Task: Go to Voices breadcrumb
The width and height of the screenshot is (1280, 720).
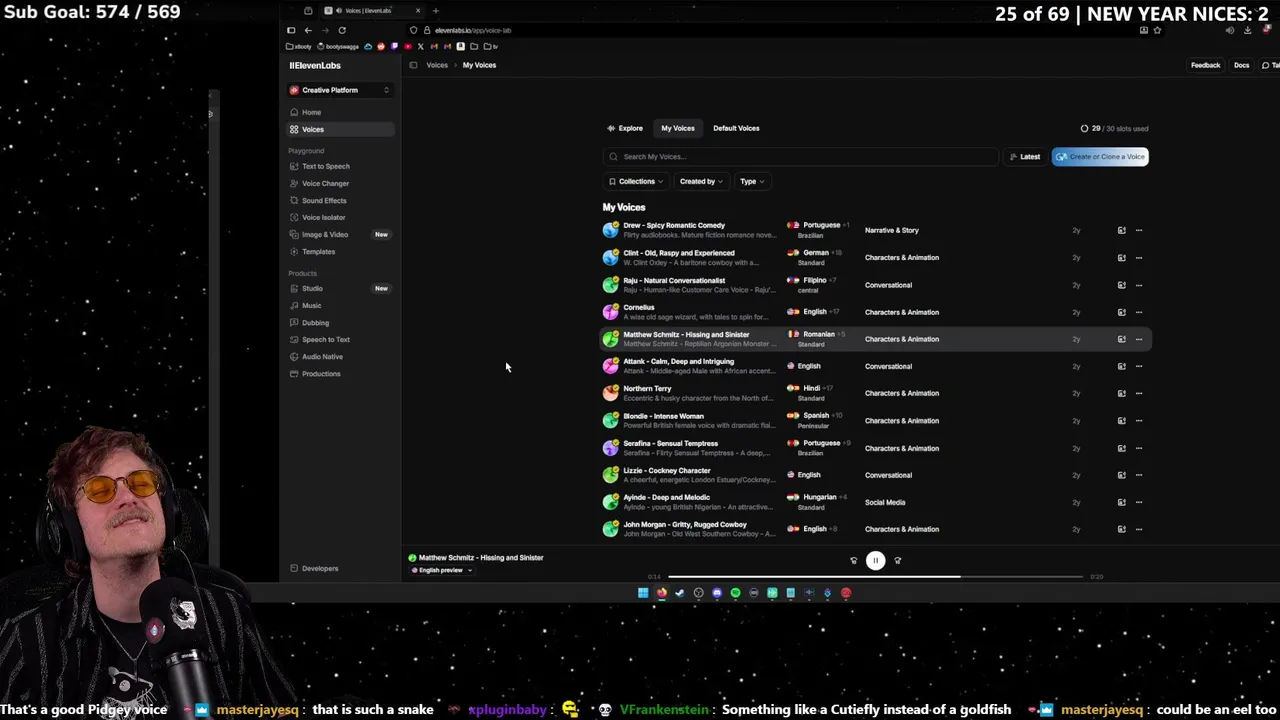Action: point(437,65)
